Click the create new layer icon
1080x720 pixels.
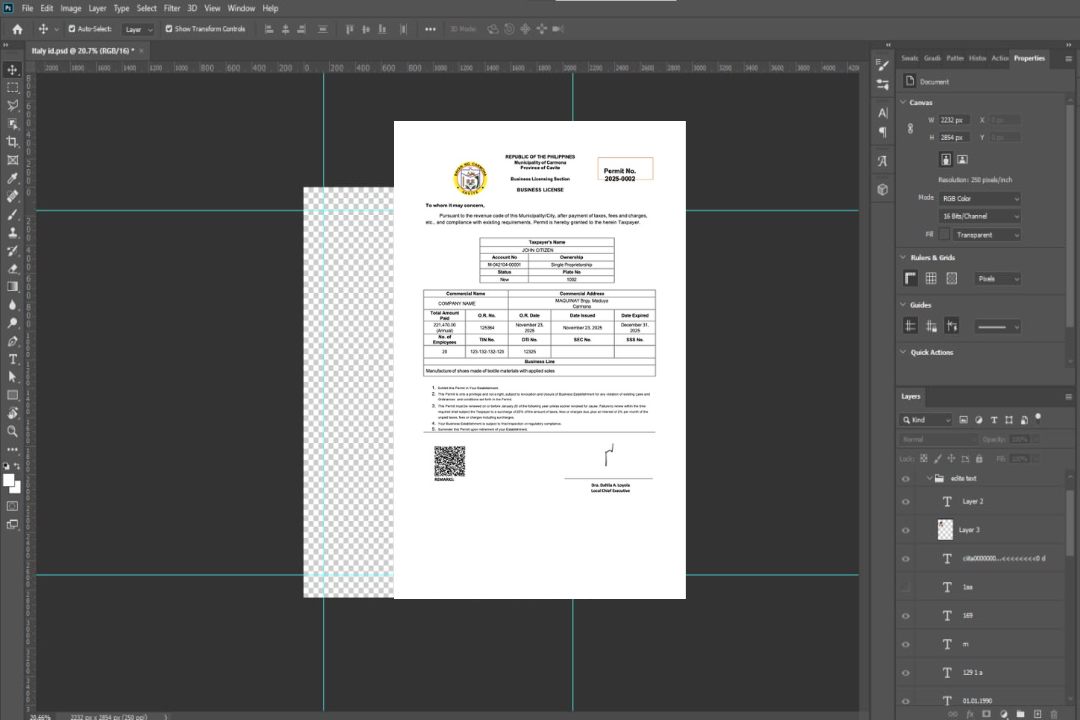[1037, 714]
